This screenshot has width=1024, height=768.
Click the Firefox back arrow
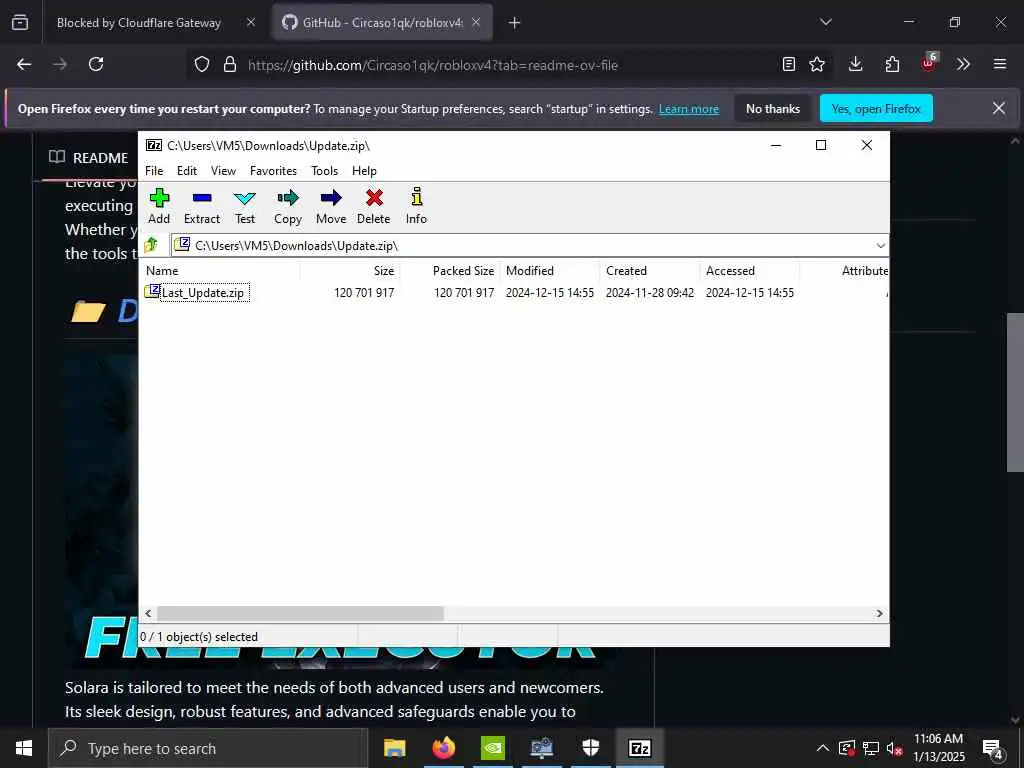[x=24, y=64]
